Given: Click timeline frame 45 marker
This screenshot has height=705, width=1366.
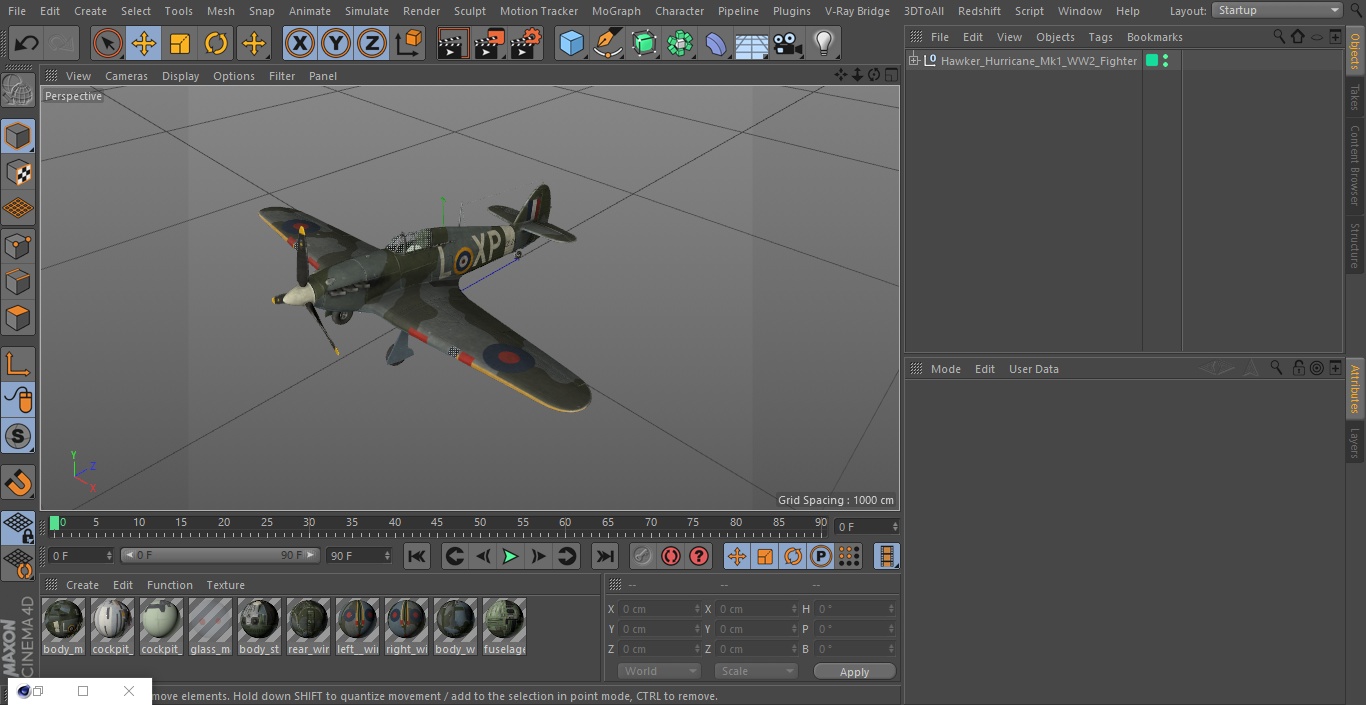Looking at the screenshot, I should 438,522.
